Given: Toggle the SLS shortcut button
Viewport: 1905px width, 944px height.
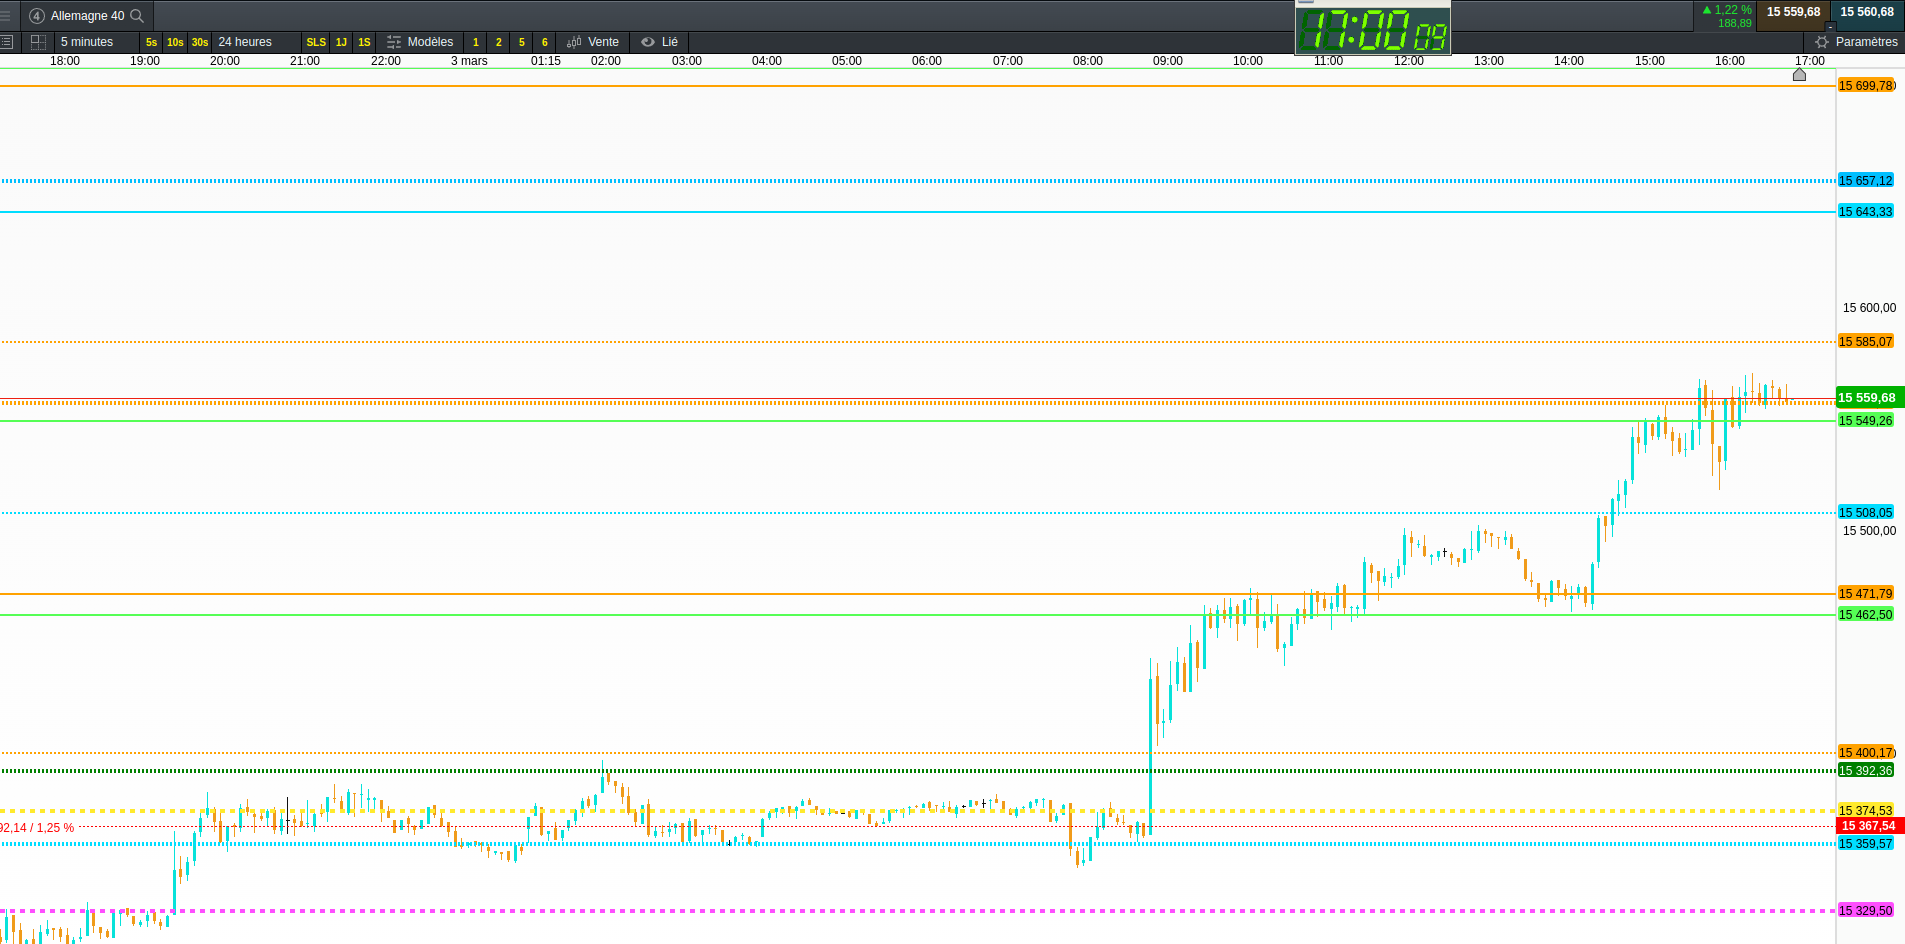Looking at the screenshot, I should (x=316, y=42).
